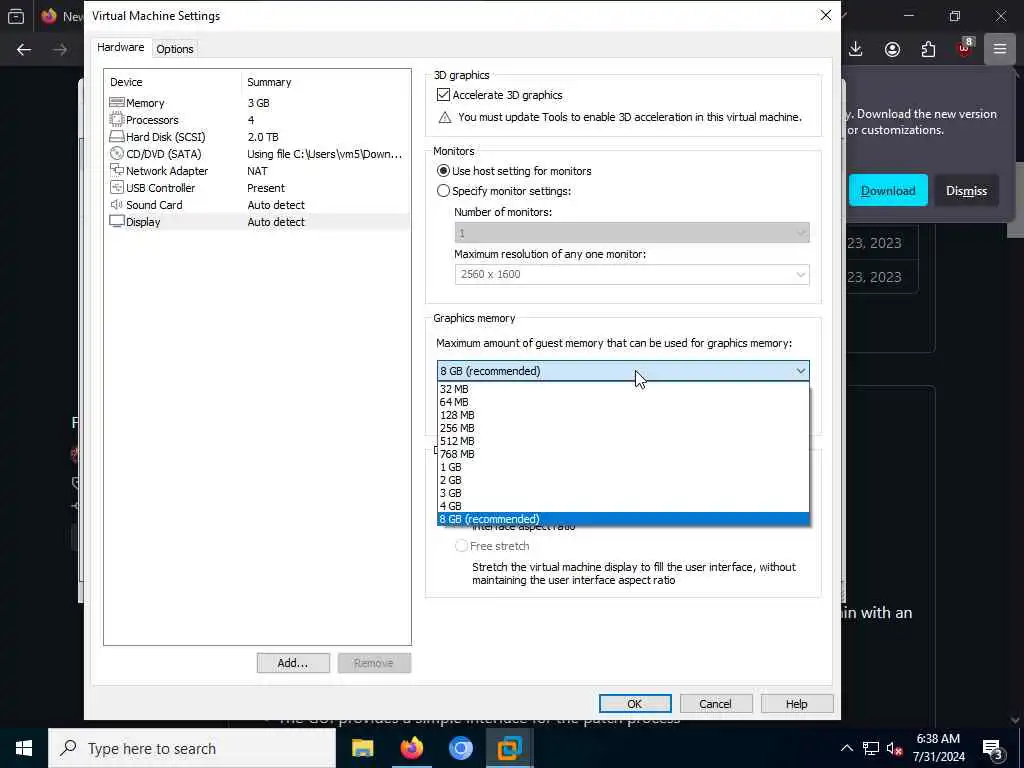Pick 1 GB graphics memory
Screen dimensions: 1024x768
[x=623, y=467]
